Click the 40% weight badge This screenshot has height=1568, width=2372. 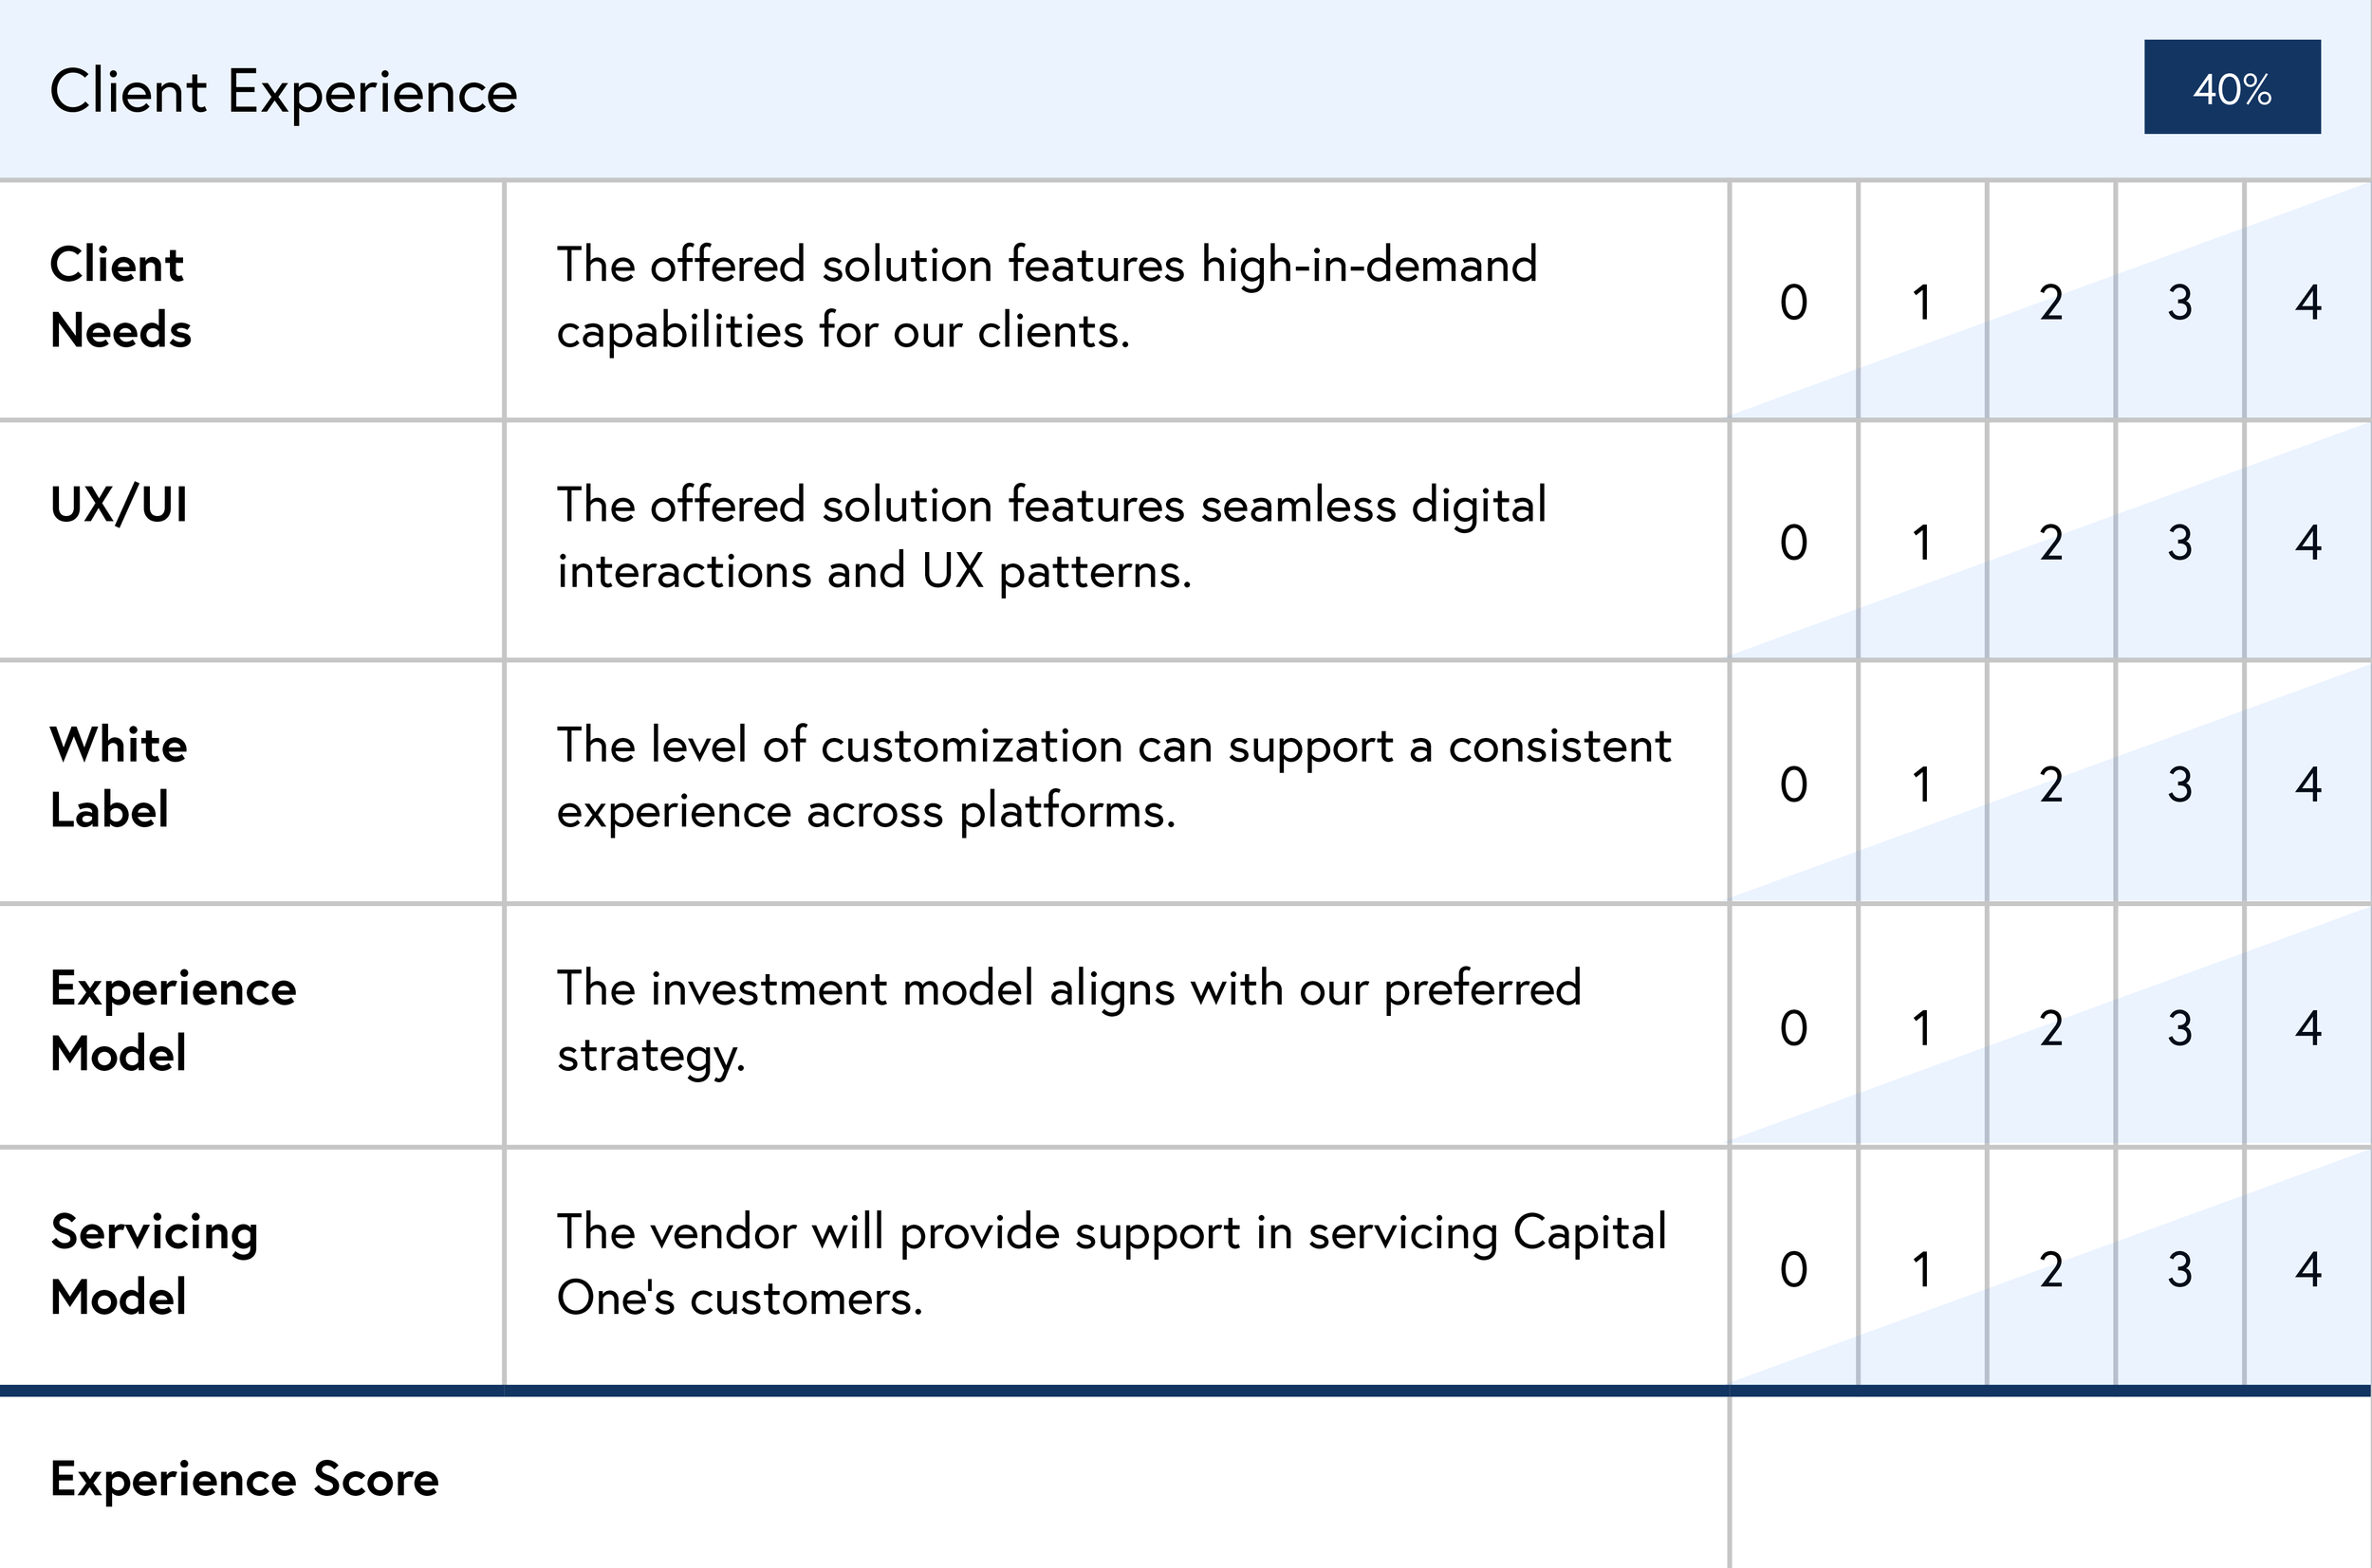click(x=2231, y=88)
